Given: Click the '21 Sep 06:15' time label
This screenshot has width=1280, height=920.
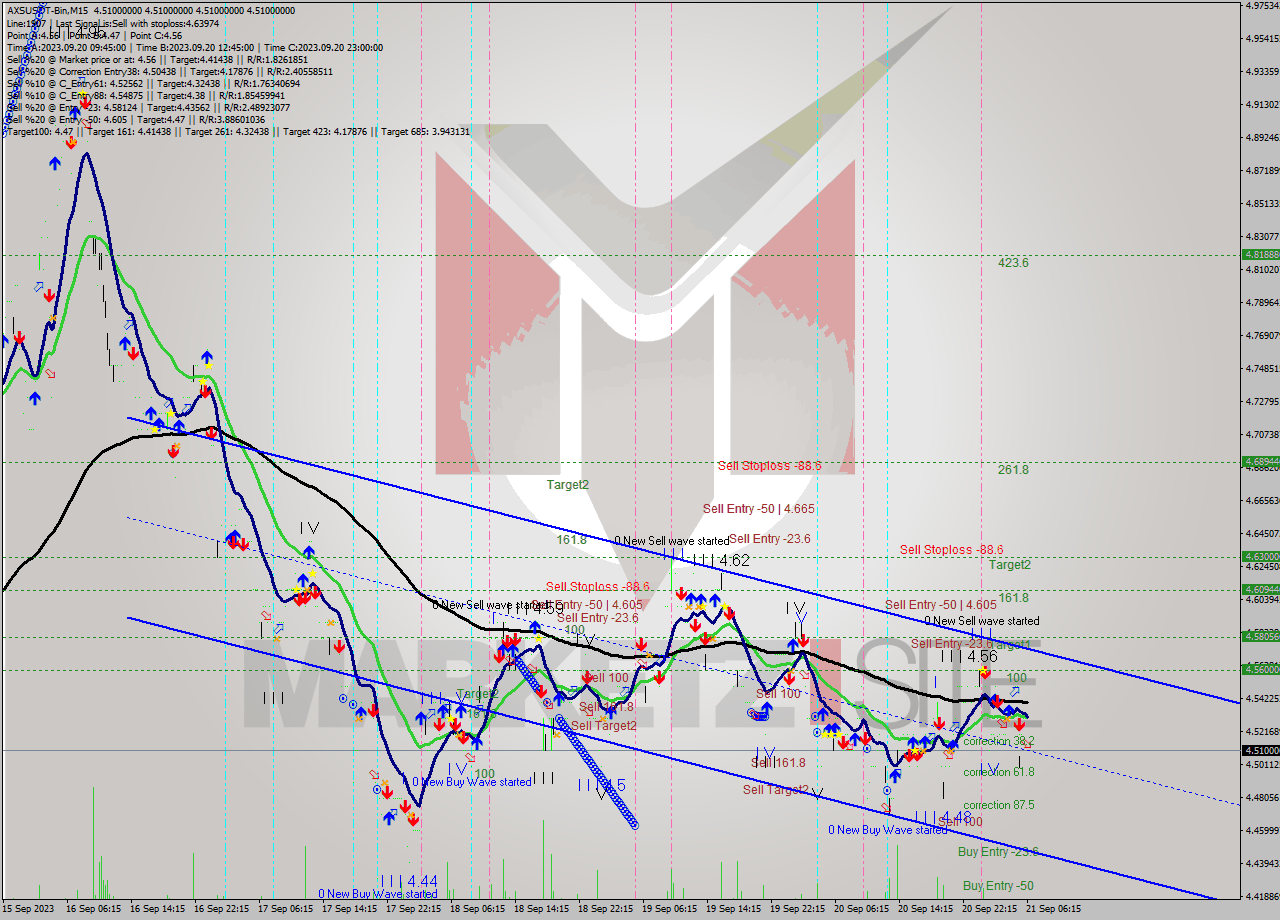Looking at the screenshot, I should point(1054,909).
